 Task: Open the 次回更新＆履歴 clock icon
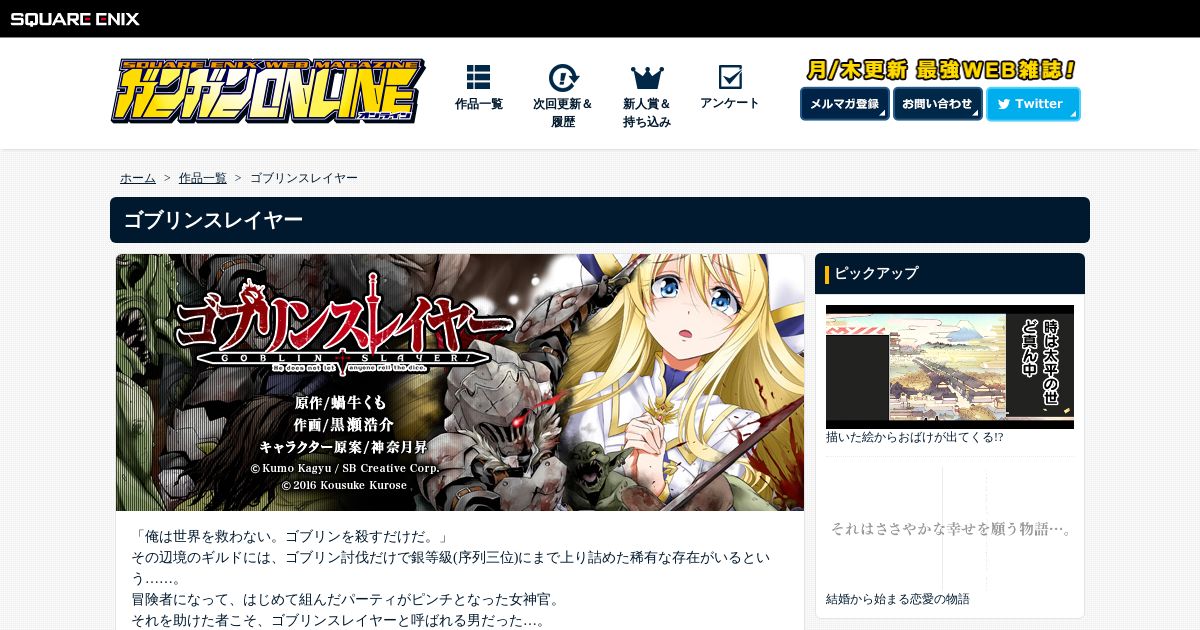[563, 78]
